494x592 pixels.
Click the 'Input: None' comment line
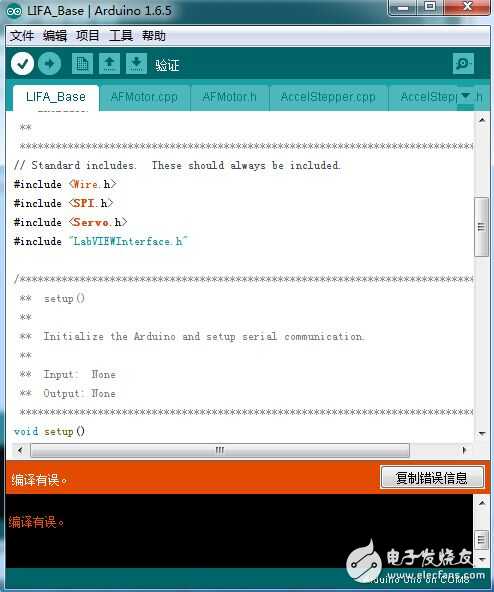(68, 375)
